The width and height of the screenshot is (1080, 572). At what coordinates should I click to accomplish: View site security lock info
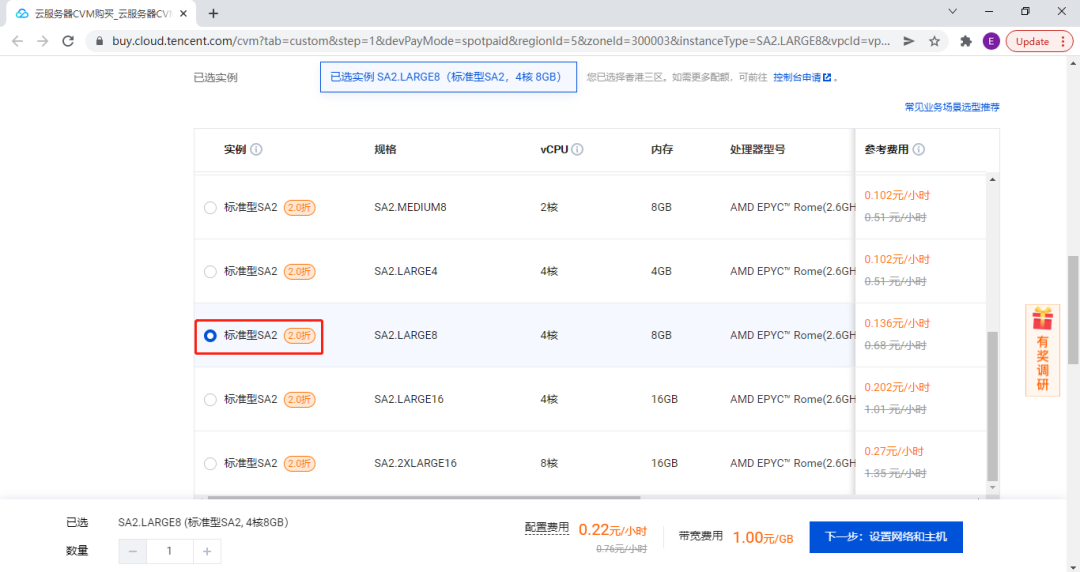(99, 41)
